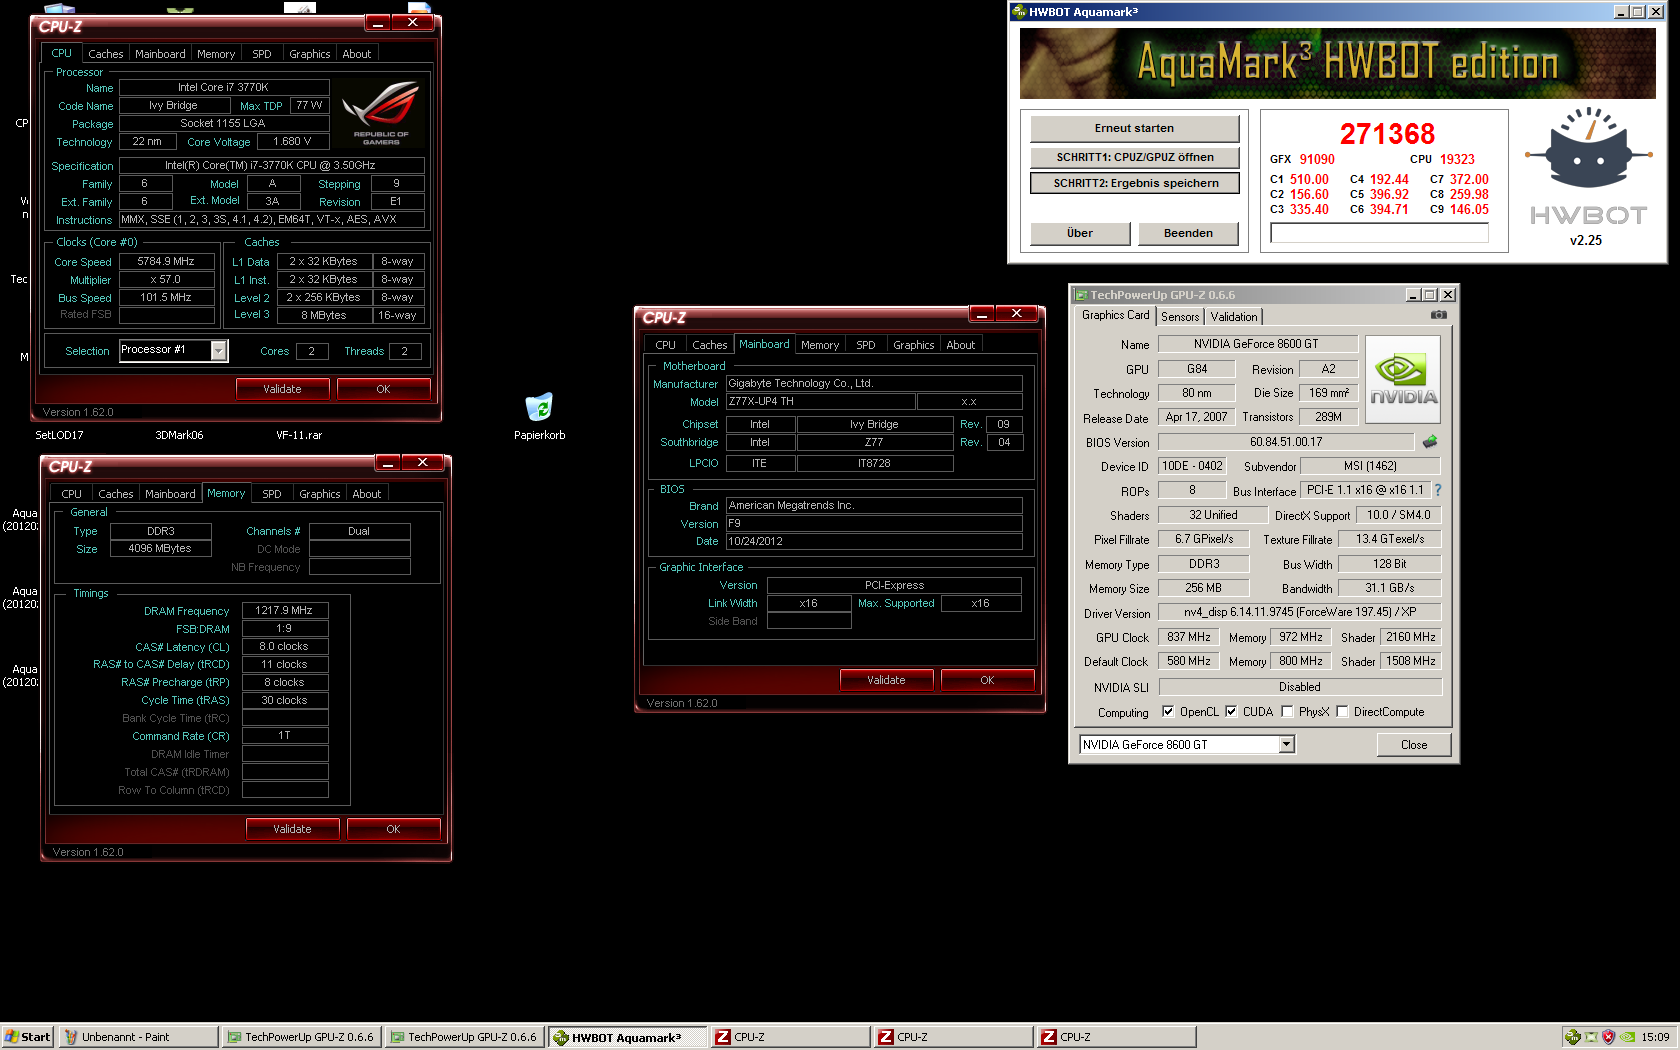This screenshot has height=1050, width=1680.
Task: Select the SetLOD17 desktop shortcut
Action: [x=59, y=435]
